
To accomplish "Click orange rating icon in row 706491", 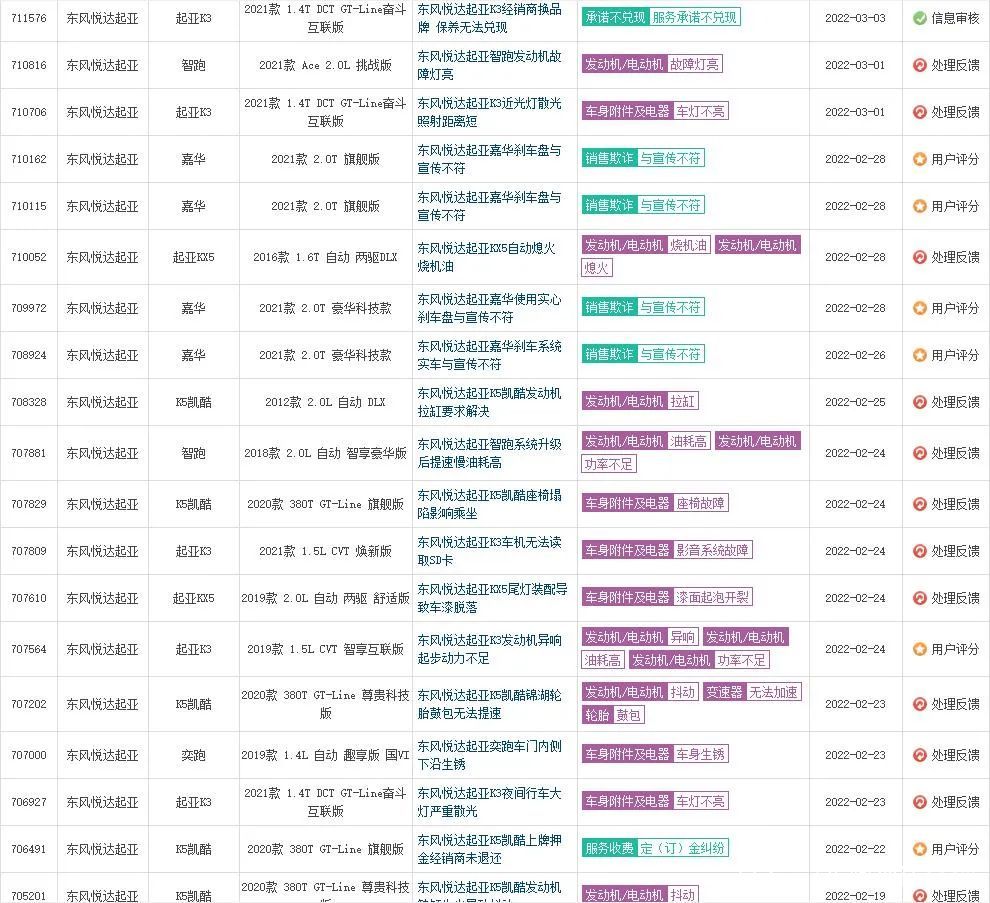I will [919, 849].
